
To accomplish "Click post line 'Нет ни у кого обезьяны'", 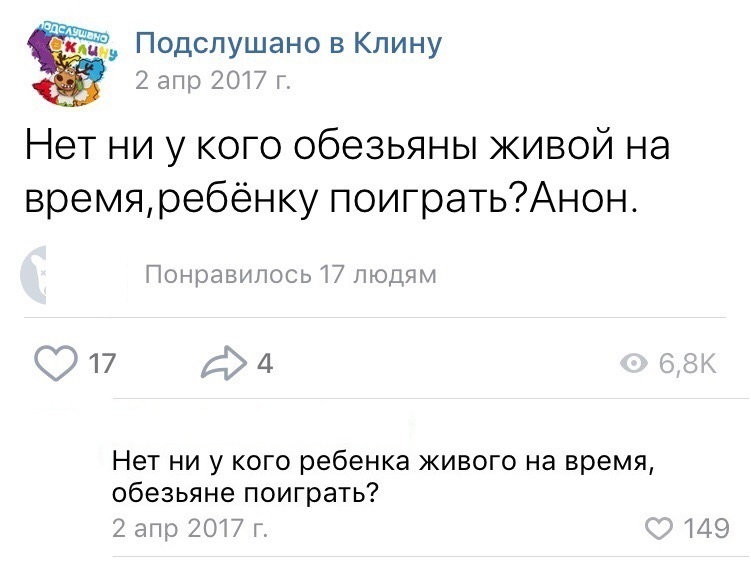I will [347, 147].
